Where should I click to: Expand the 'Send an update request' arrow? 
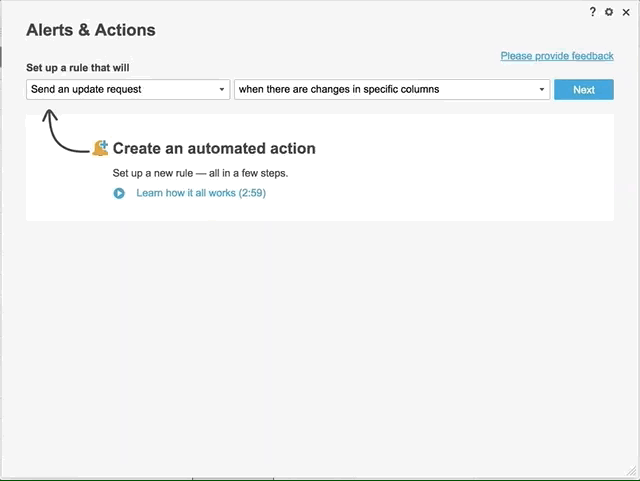(x=222, y=89)
